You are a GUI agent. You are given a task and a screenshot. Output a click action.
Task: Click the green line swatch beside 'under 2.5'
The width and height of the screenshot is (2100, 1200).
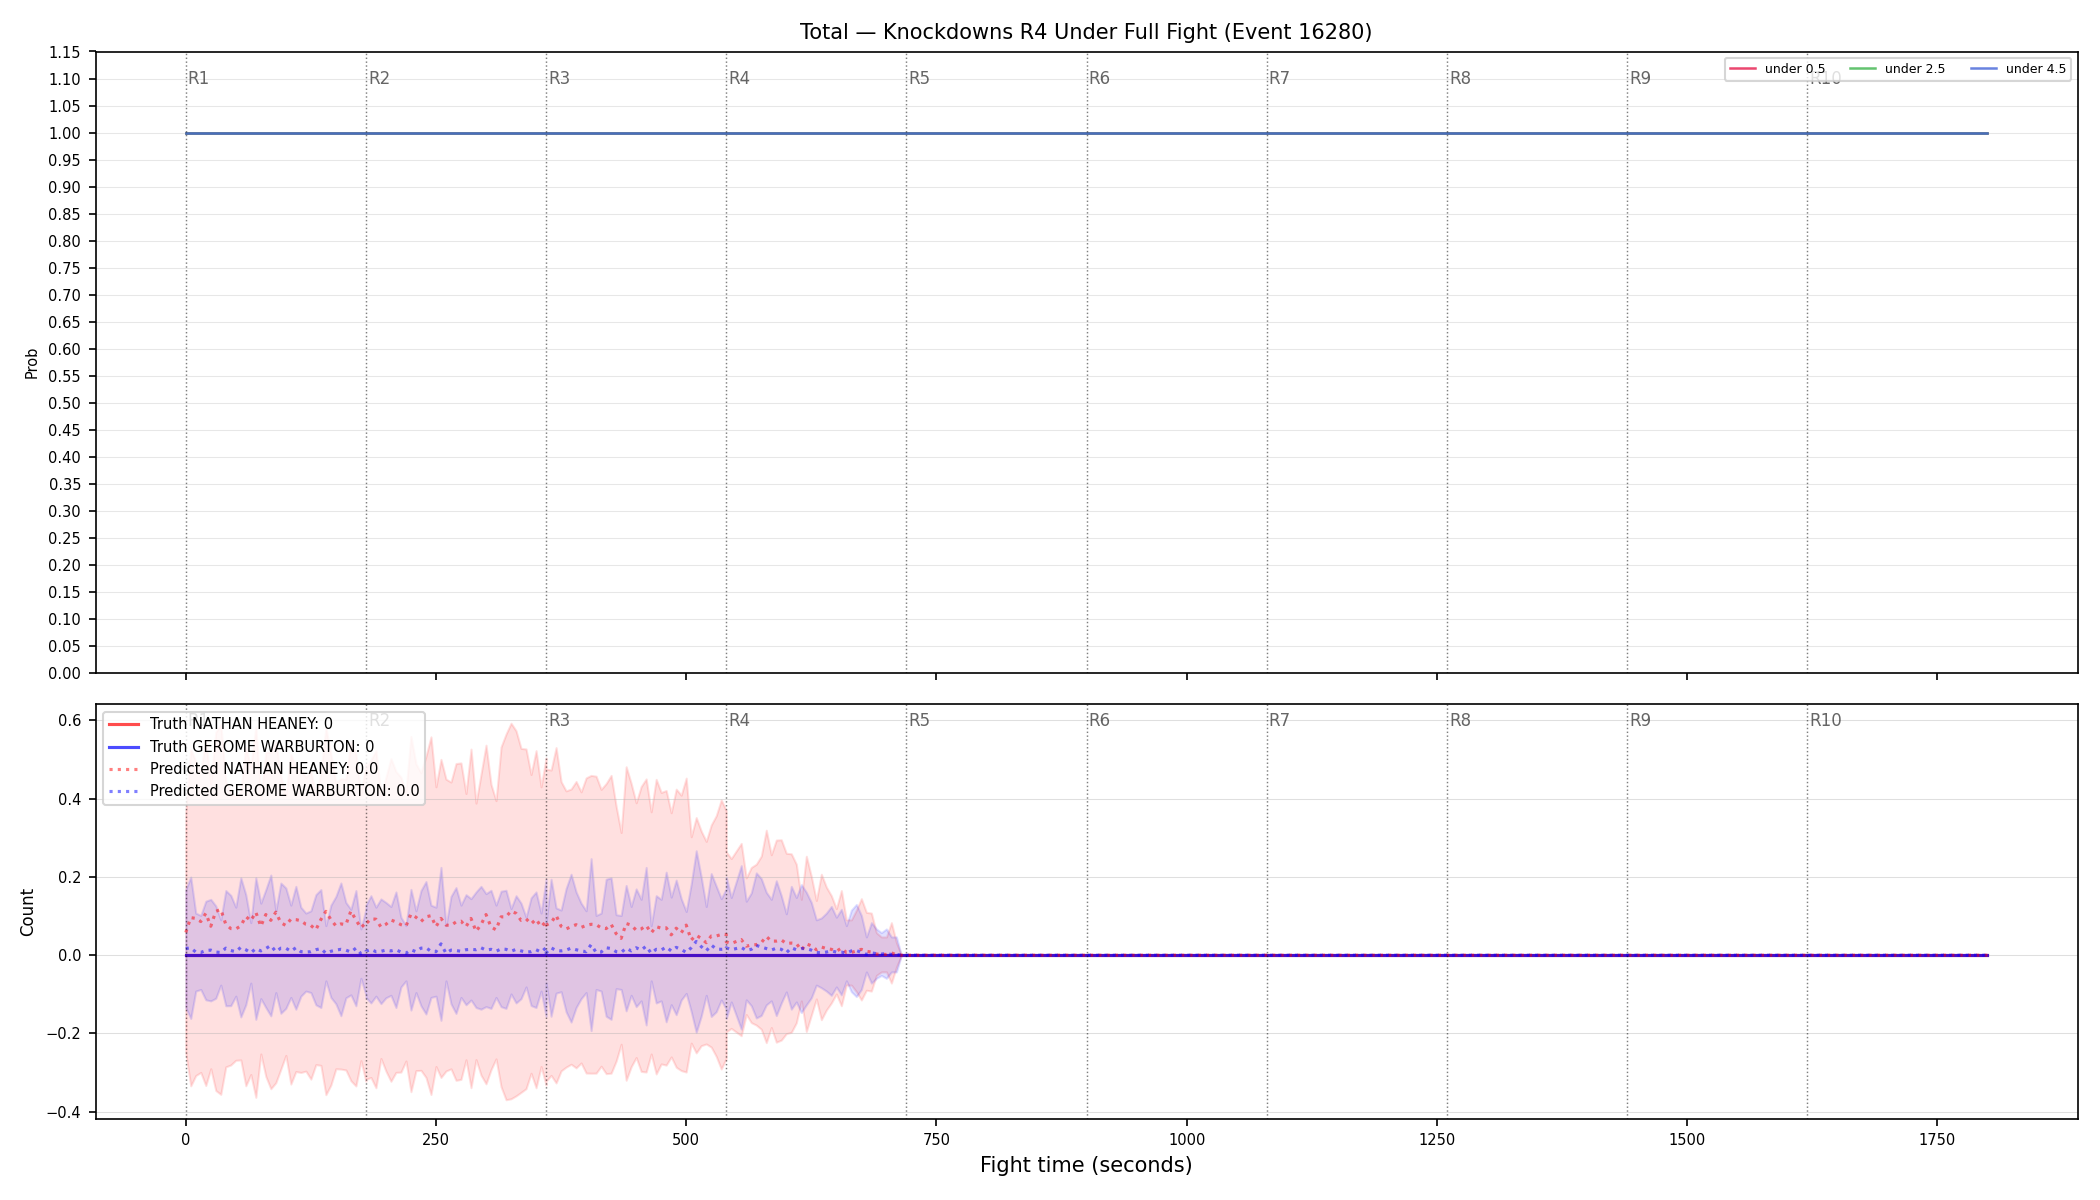tap(1863, 69)
